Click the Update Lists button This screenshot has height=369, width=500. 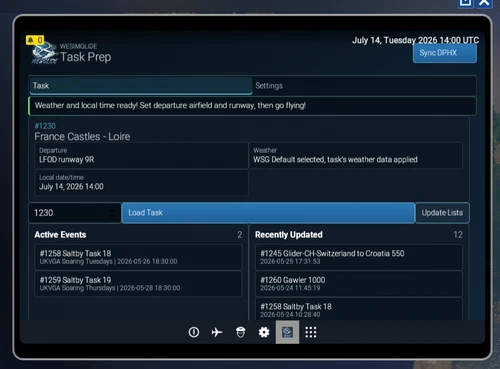click(x=442, y=213)
